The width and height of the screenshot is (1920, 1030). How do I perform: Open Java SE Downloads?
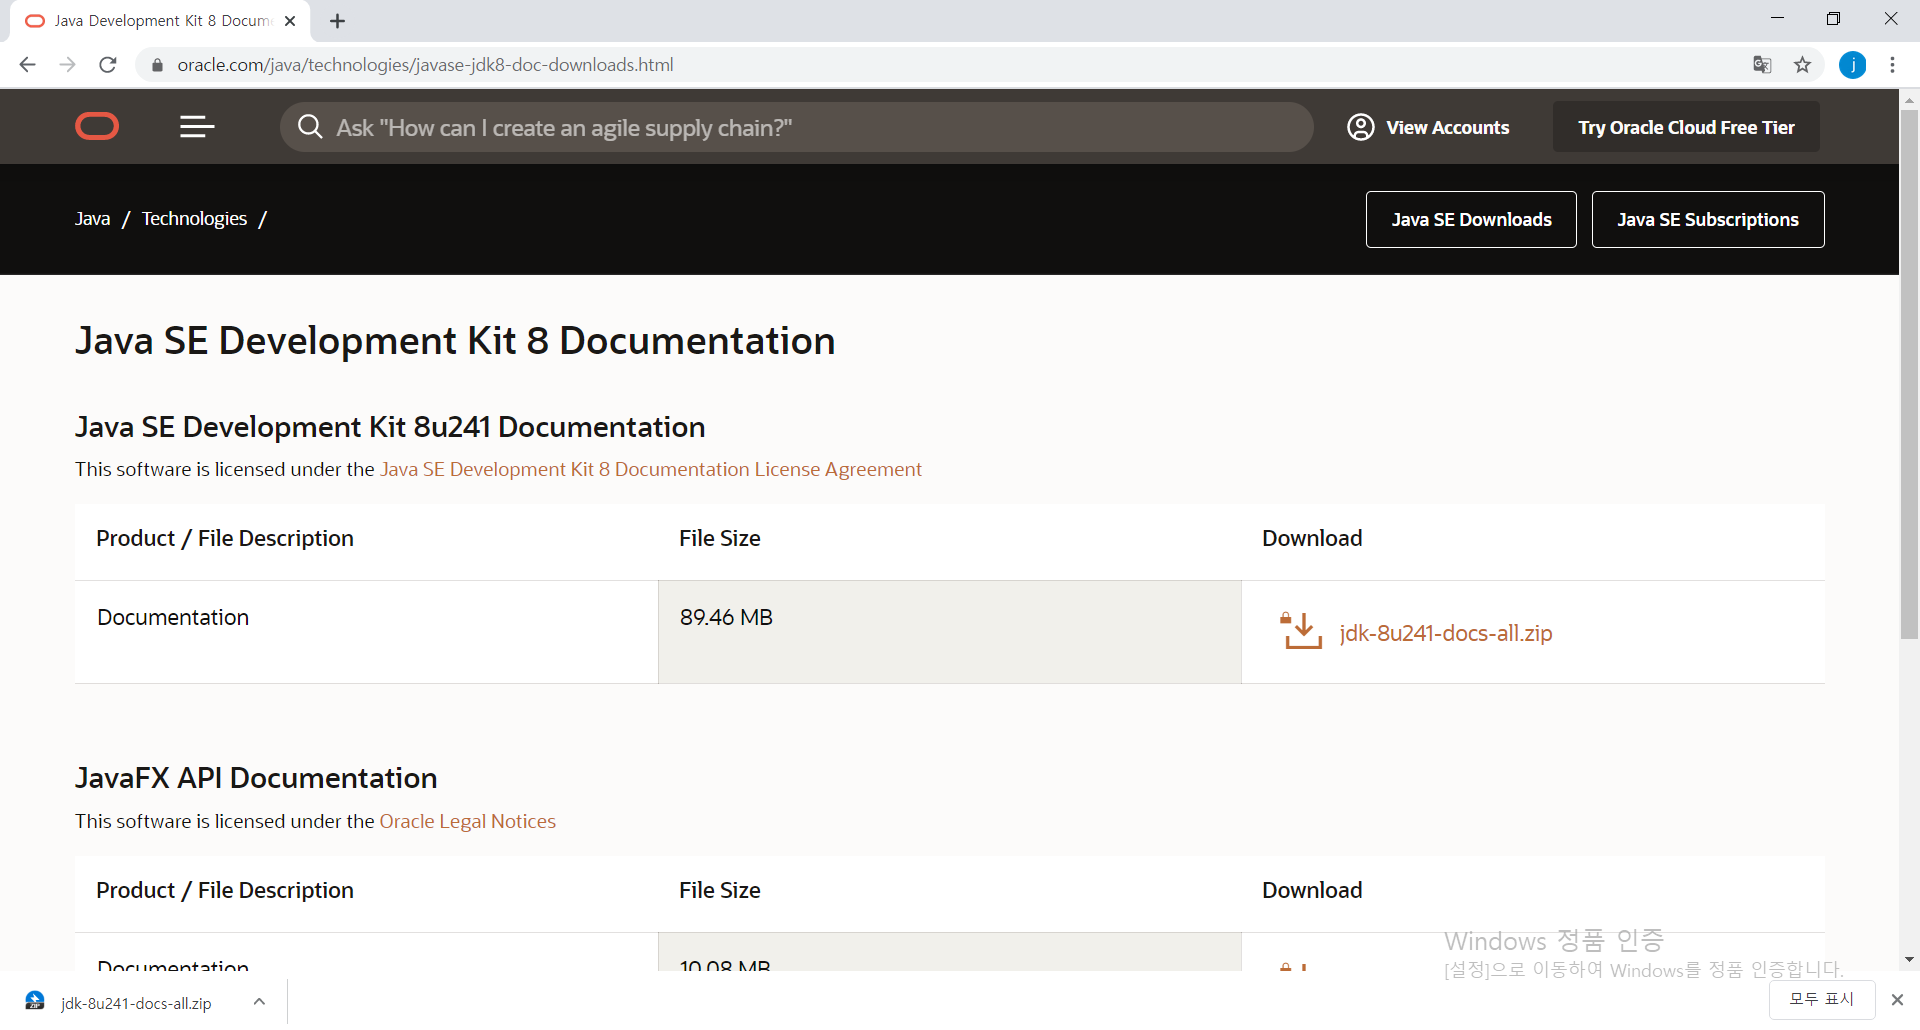(x=1471, y=219)
